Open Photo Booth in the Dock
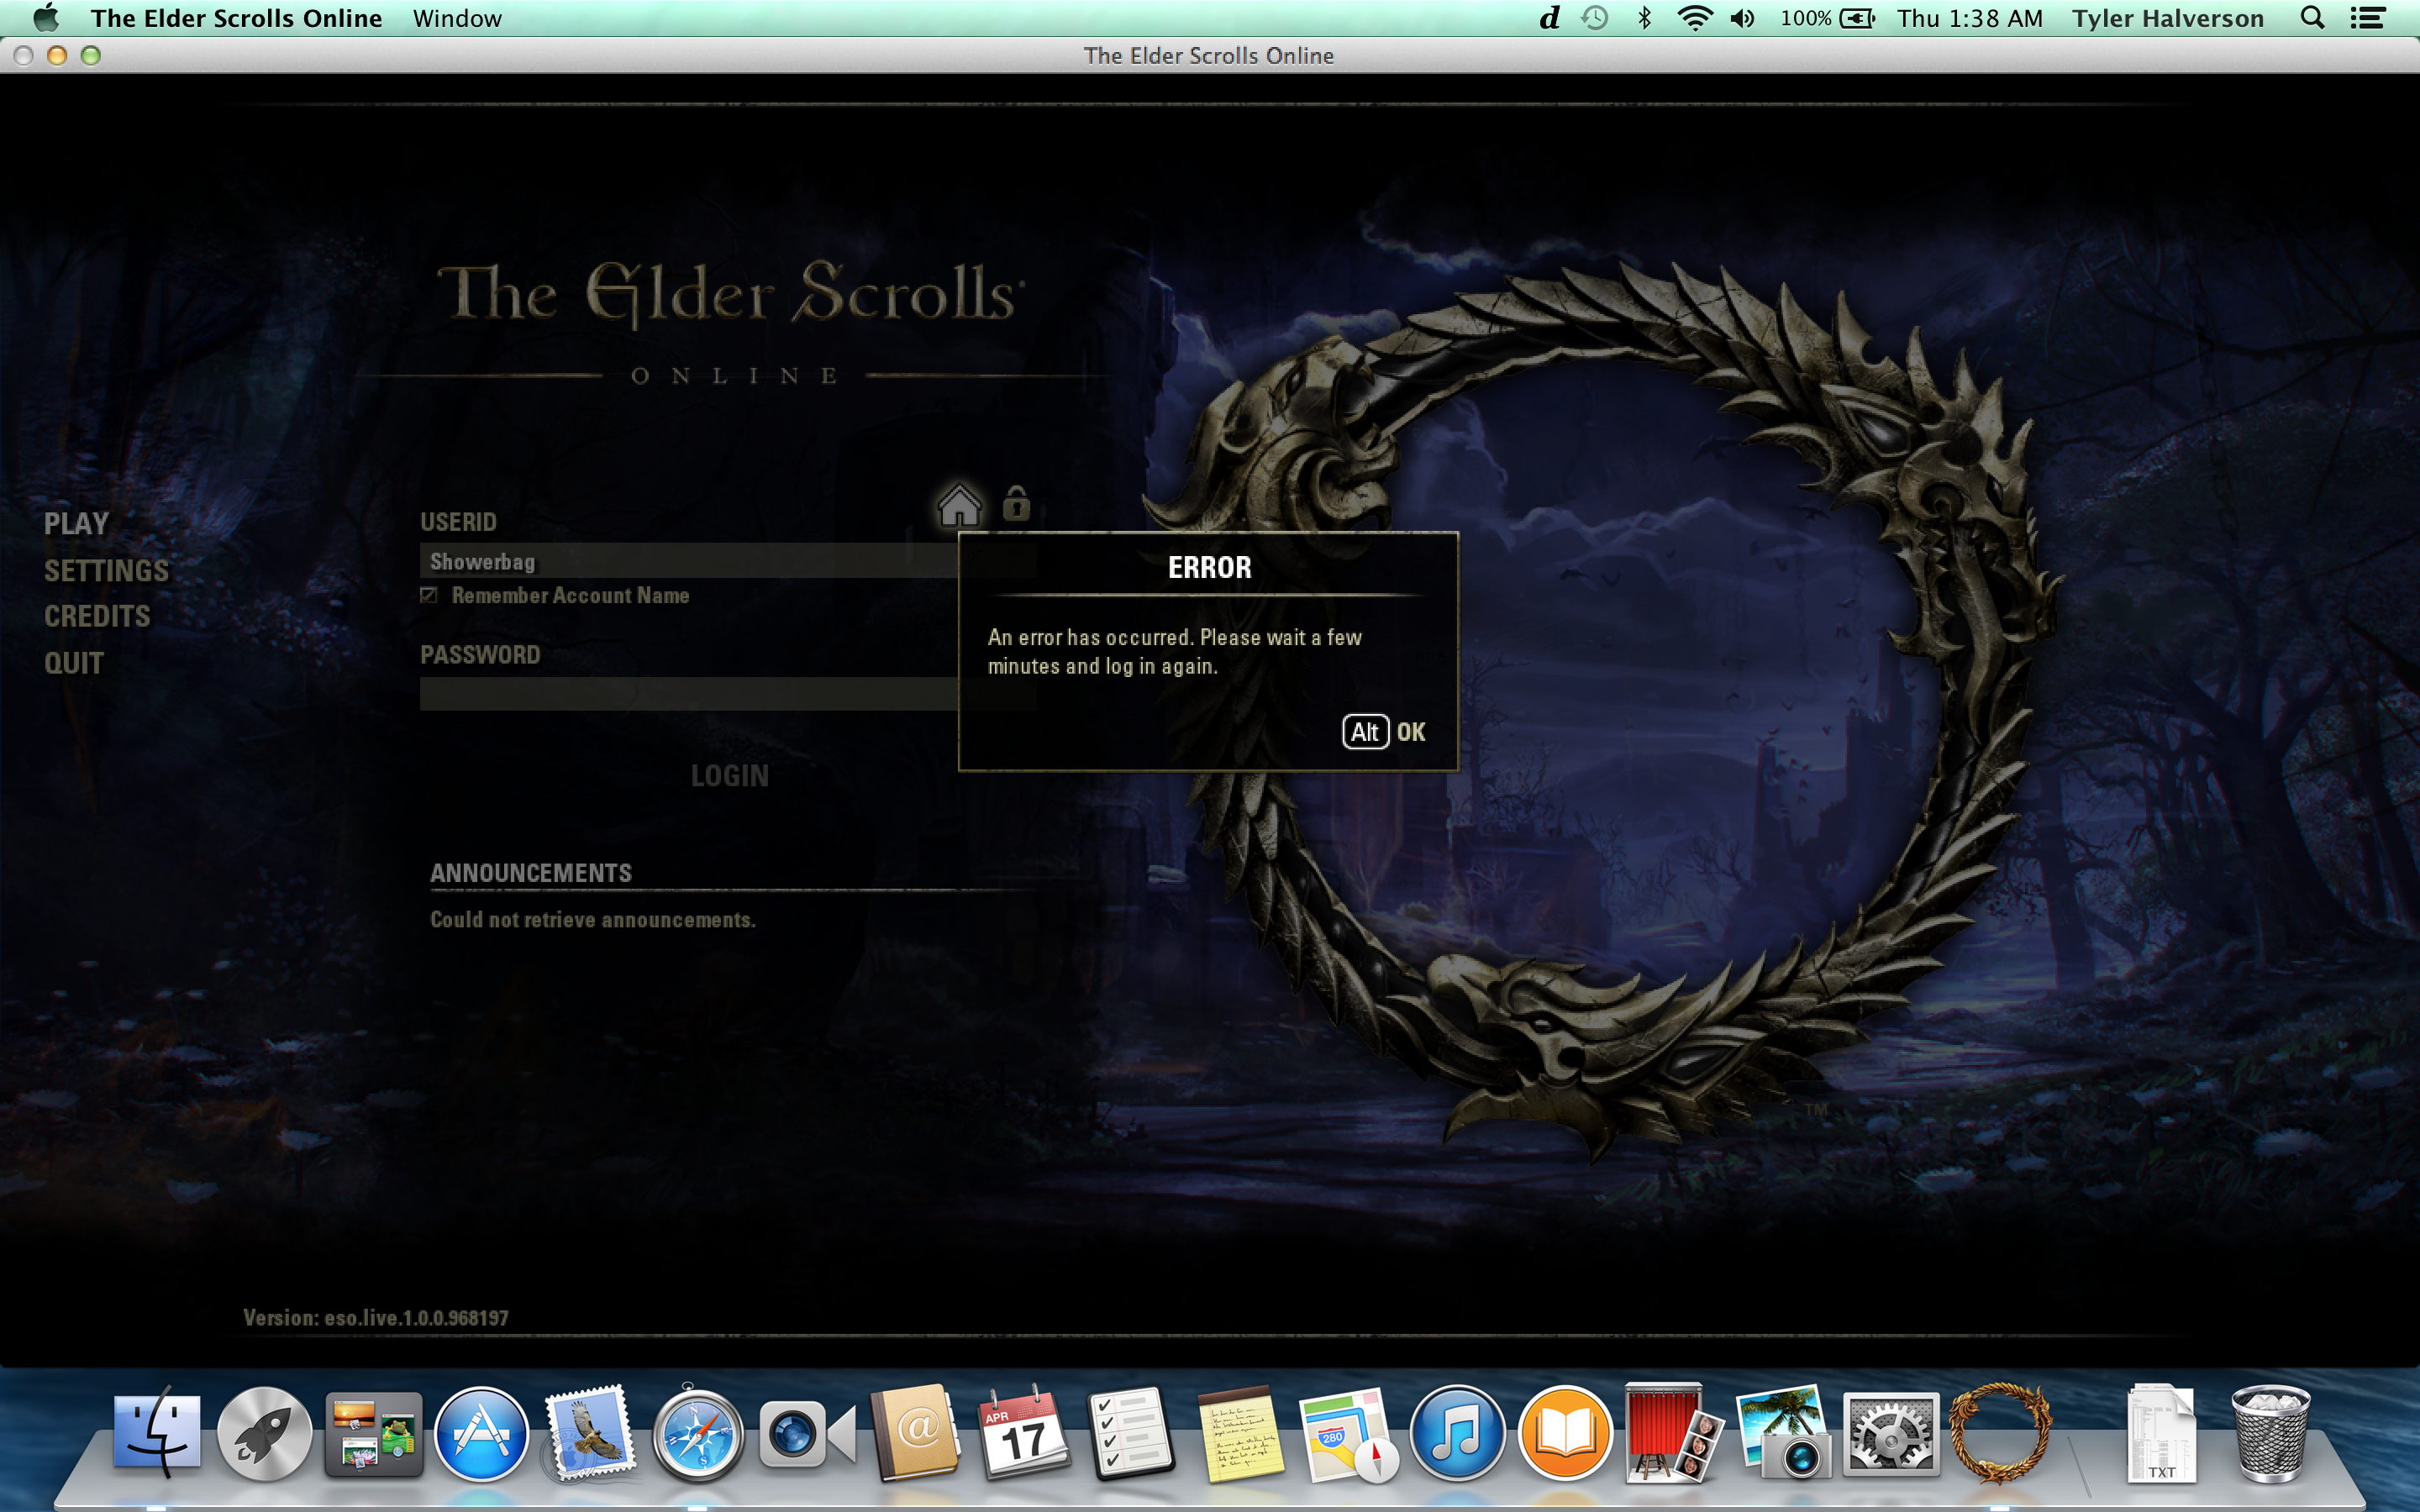This screenshot has width=2420, height=1512. pyautogui.click(x=1672, y=1434)
